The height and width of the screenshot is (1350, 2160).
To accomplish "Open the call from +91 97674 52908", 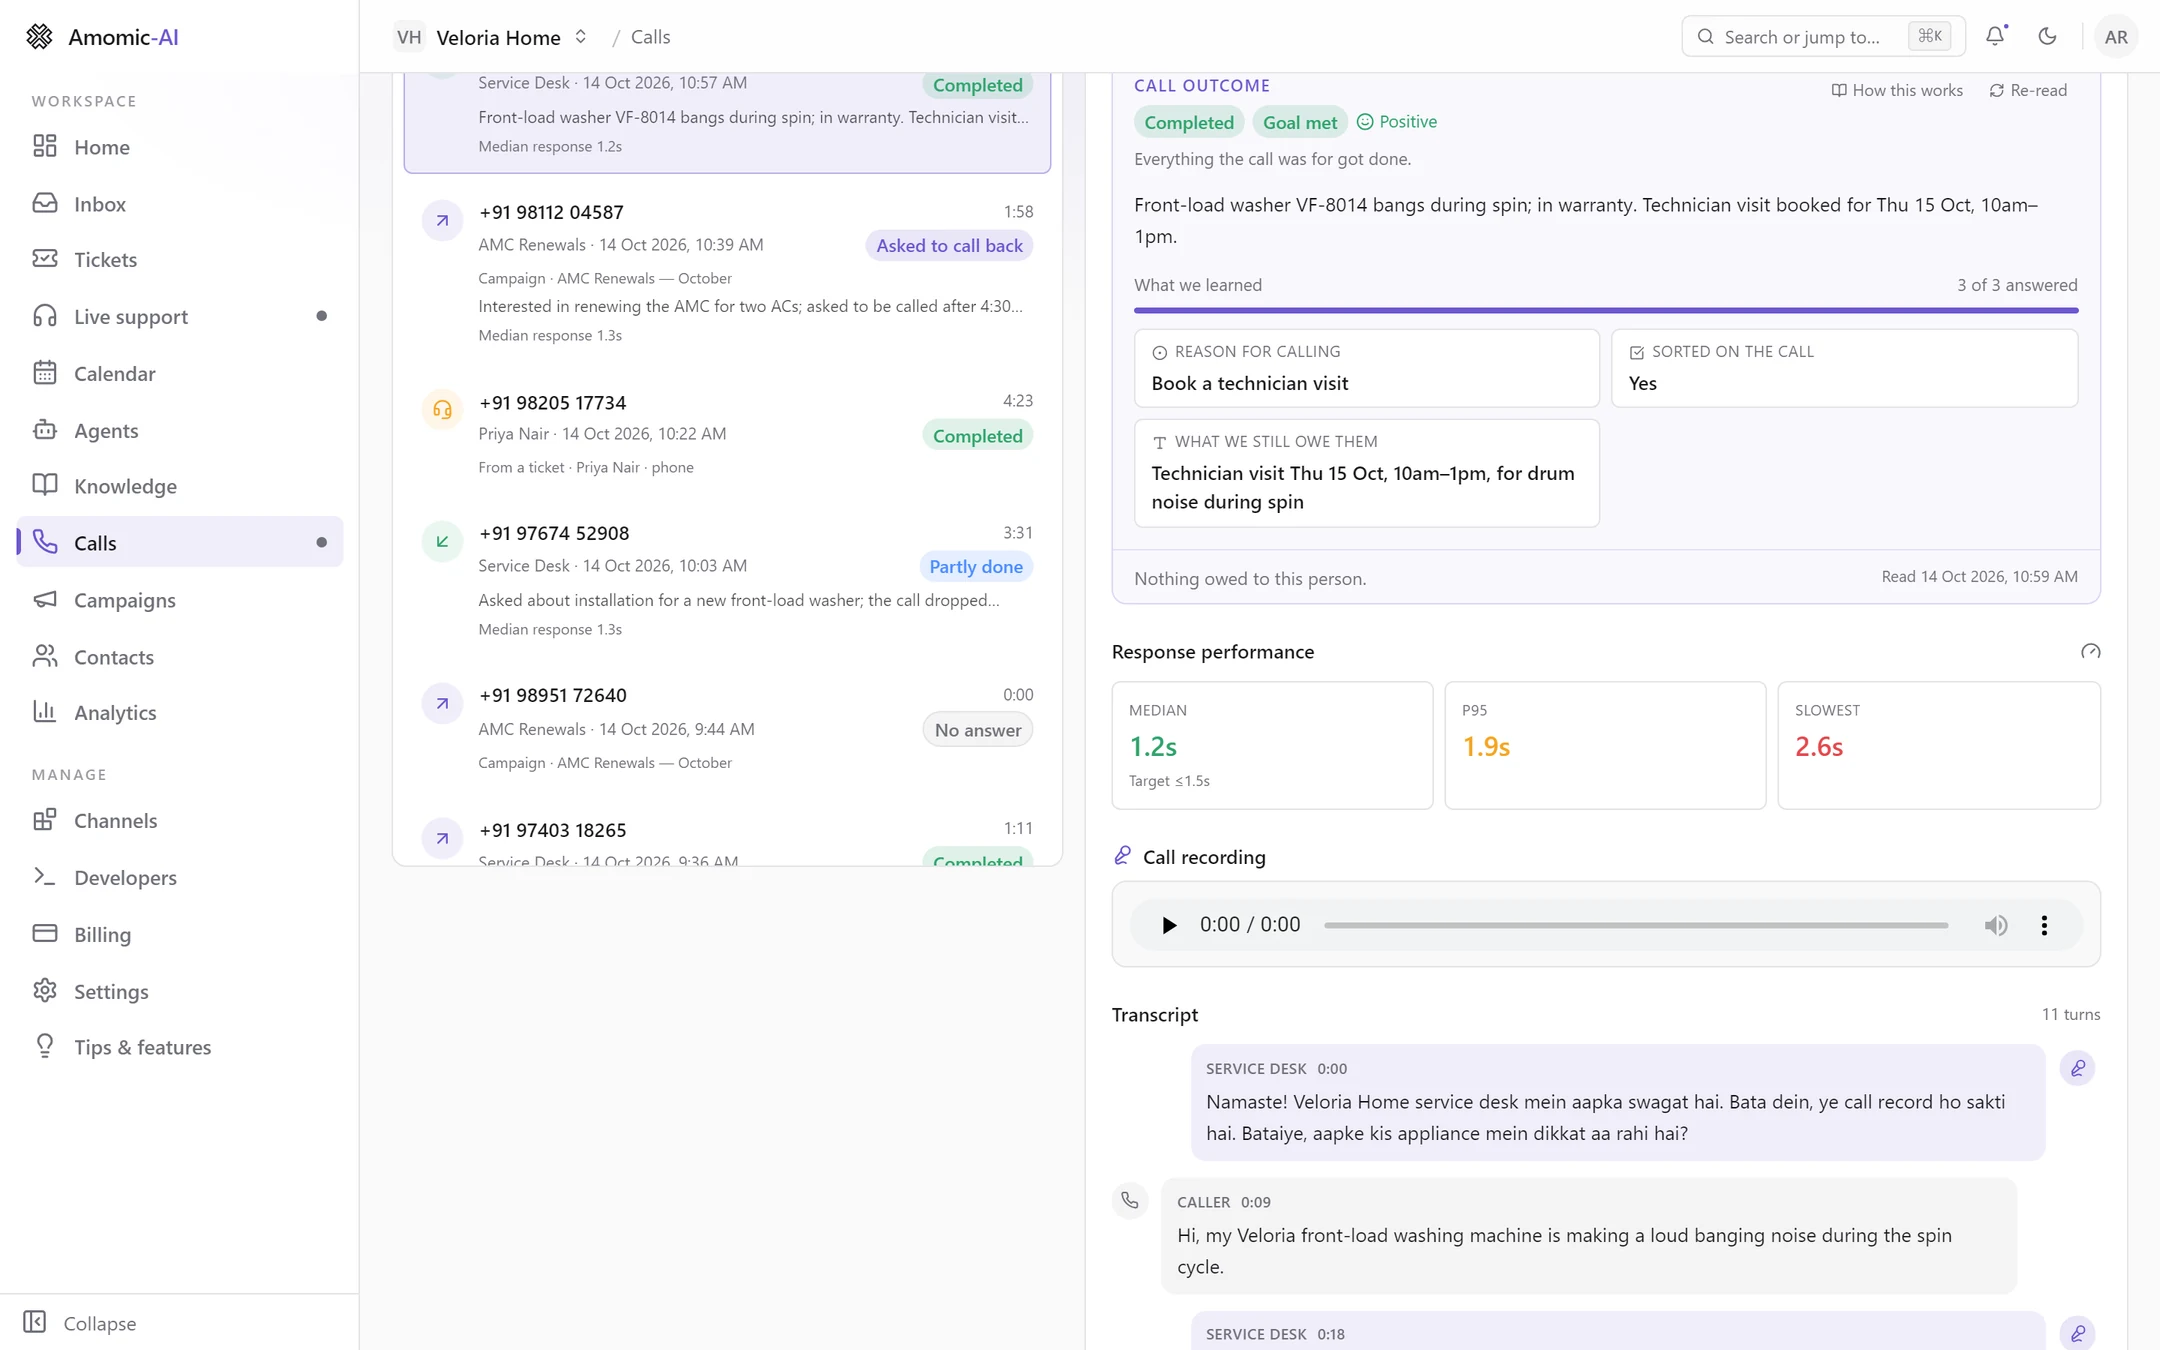I will [727, 580].
